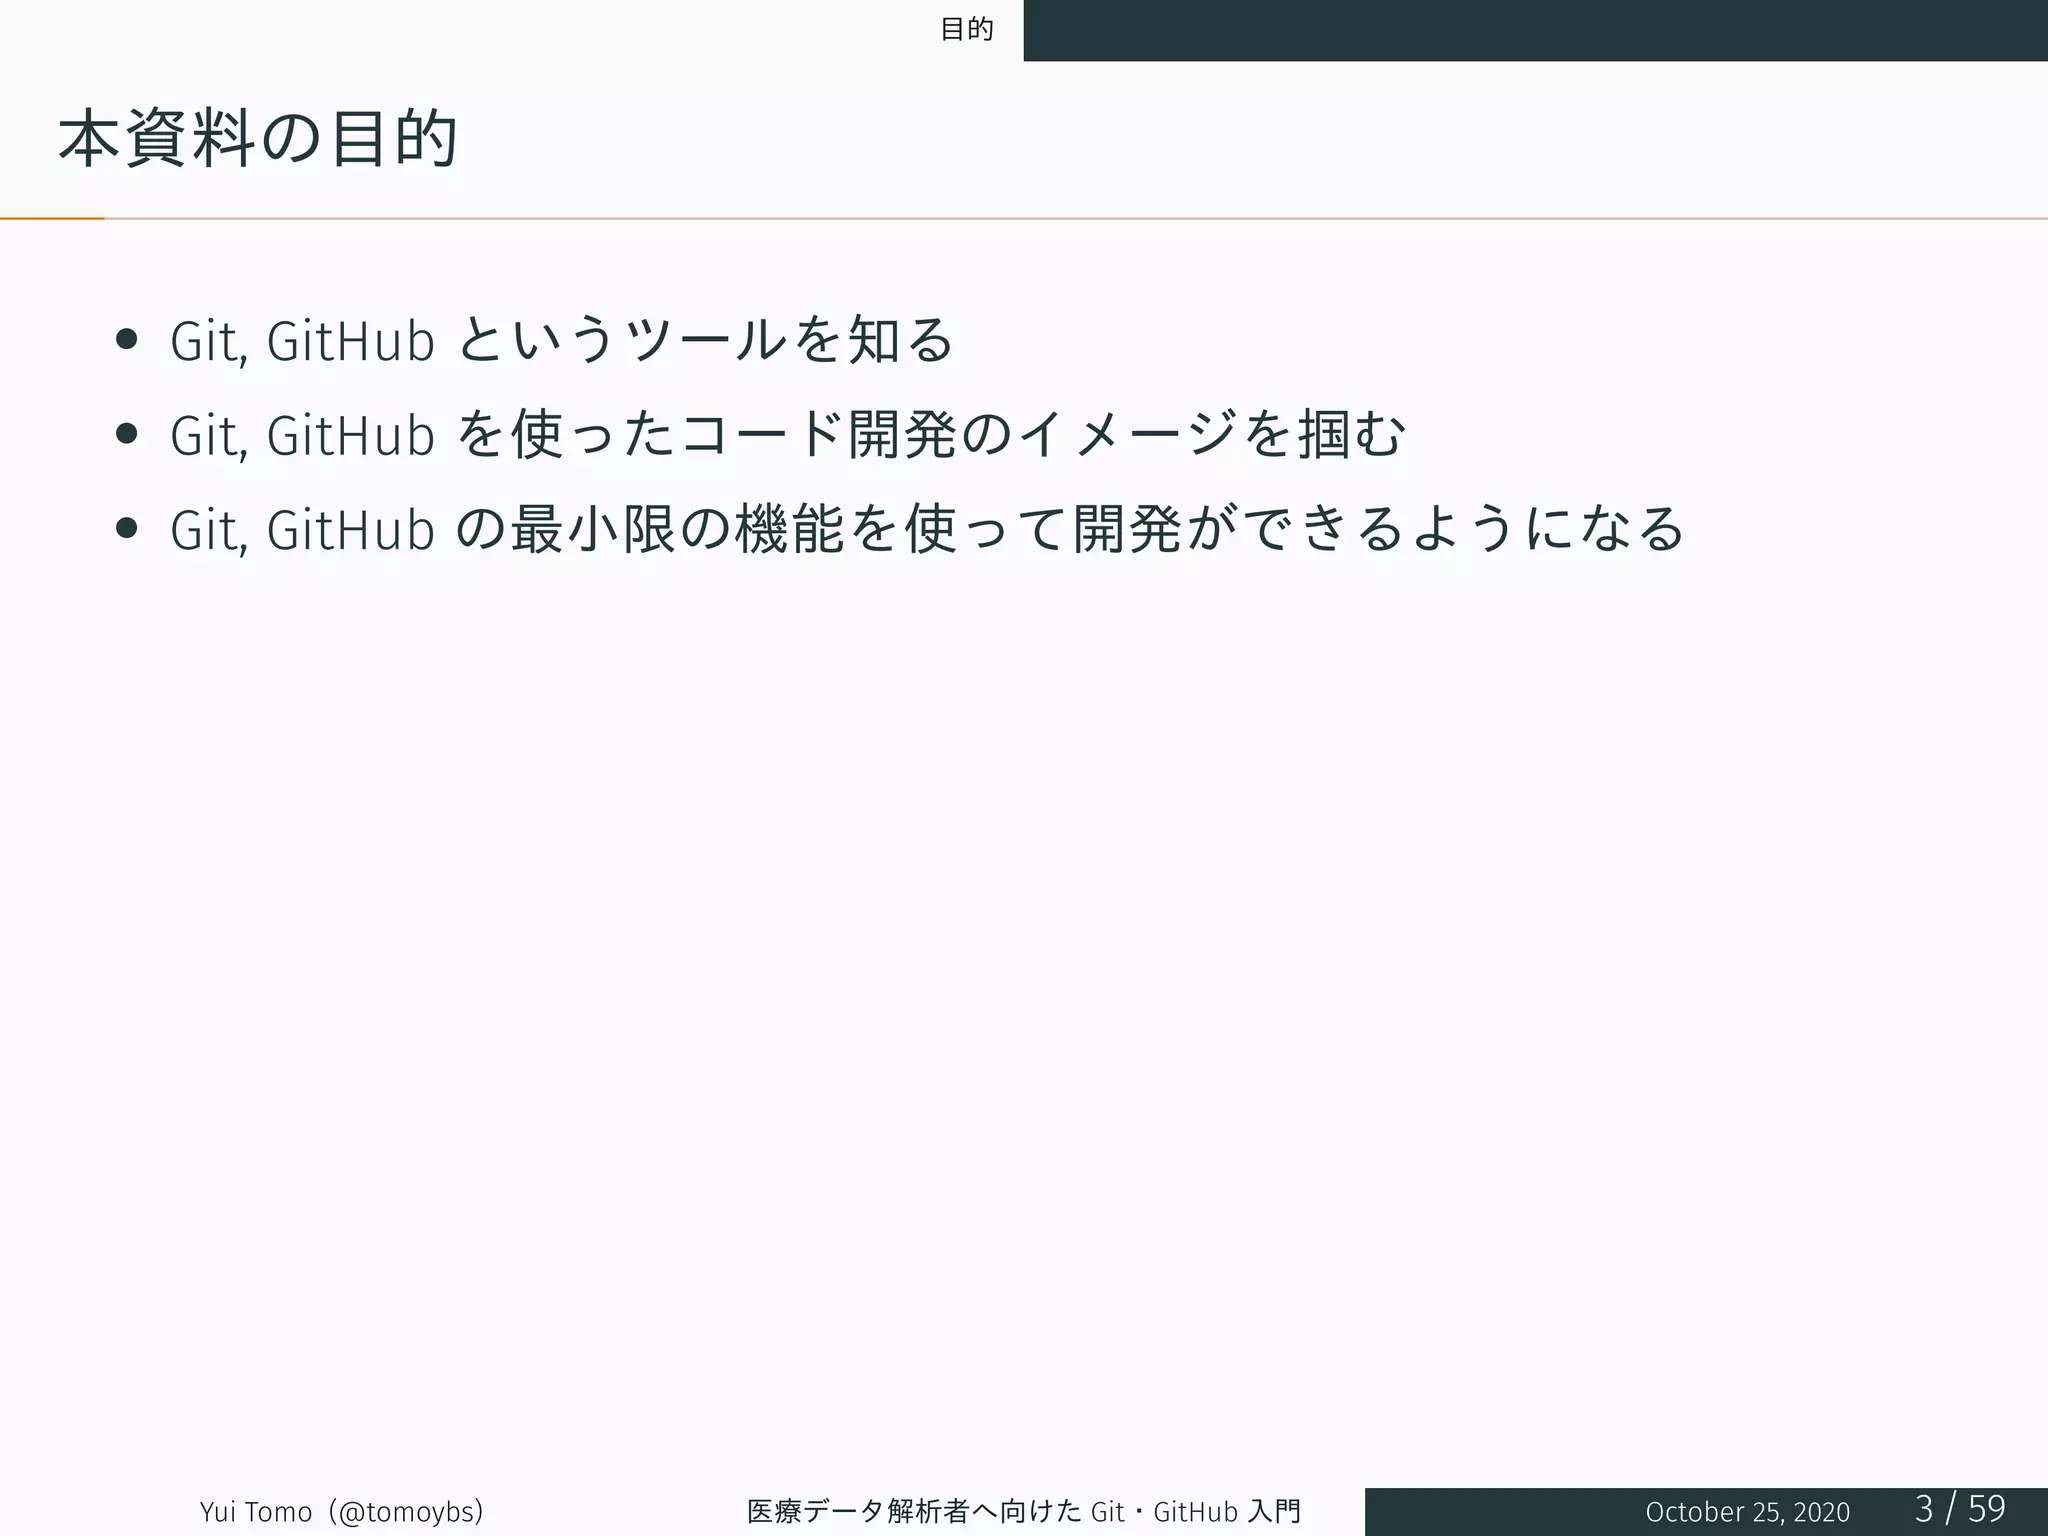
Task: Click the 目的 section label in the header
Action: (x=967, y=29)
